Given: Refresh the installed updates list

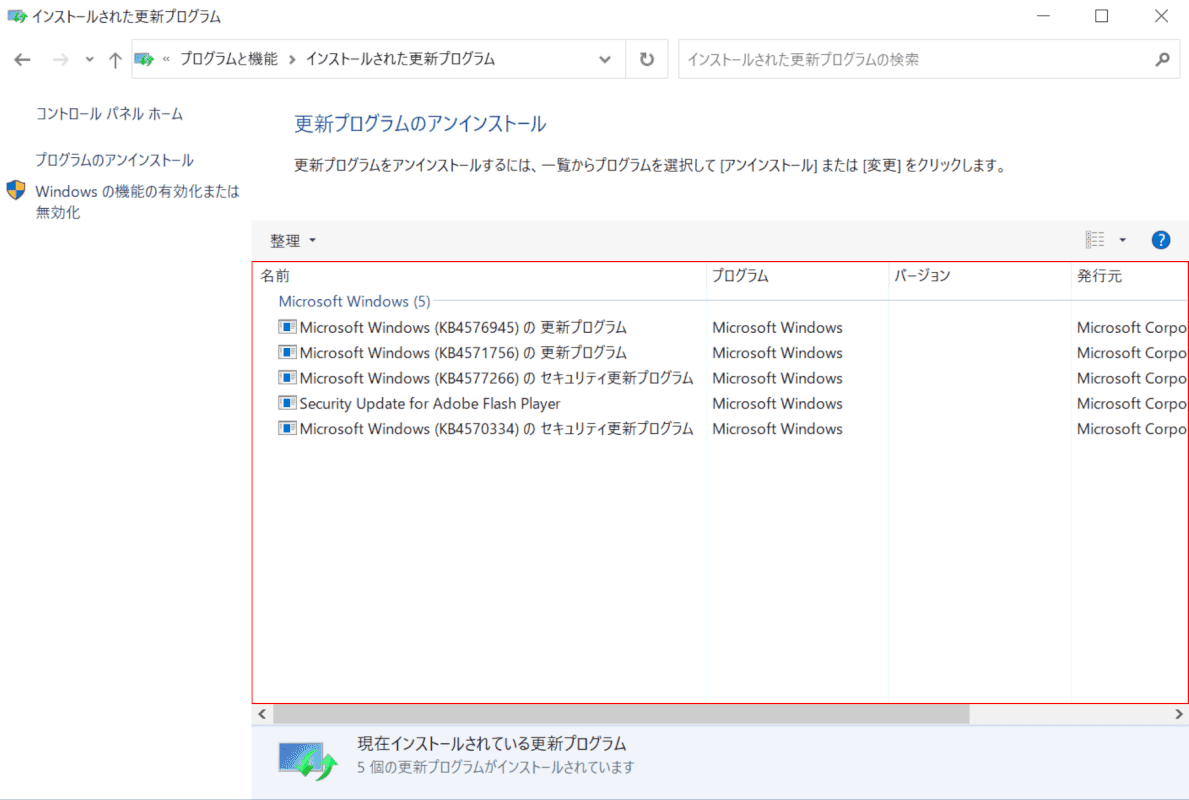Looking at the screenshot, I should [646, 59].
